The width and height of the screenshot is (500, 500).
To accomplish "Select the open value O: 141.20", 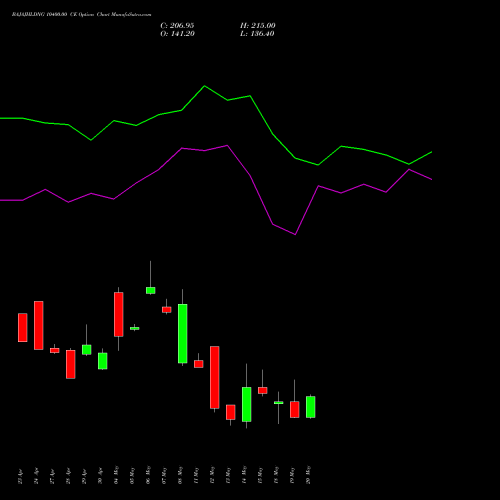I will [x=177, y=34].
